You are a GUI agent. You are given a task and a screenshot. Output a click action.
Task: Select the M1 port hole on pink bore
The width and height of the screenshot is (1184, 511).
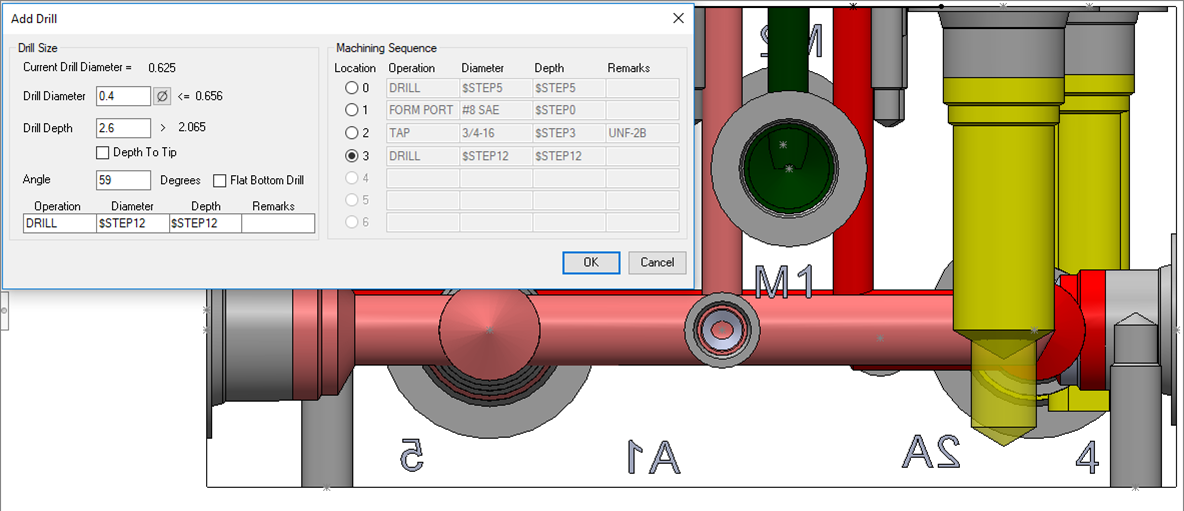720,329
